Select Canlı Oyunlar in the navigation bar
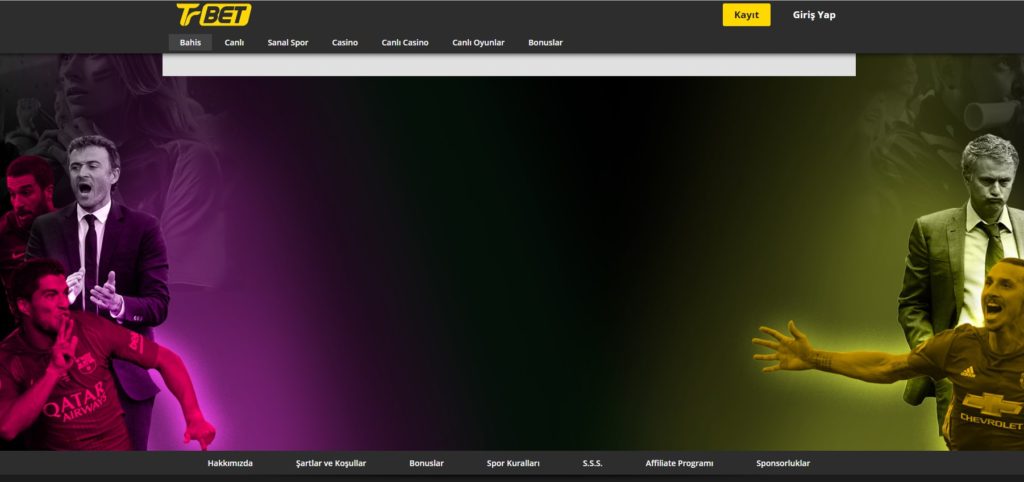This screenshot has height=482, width=1024. (x=478, y=43)
